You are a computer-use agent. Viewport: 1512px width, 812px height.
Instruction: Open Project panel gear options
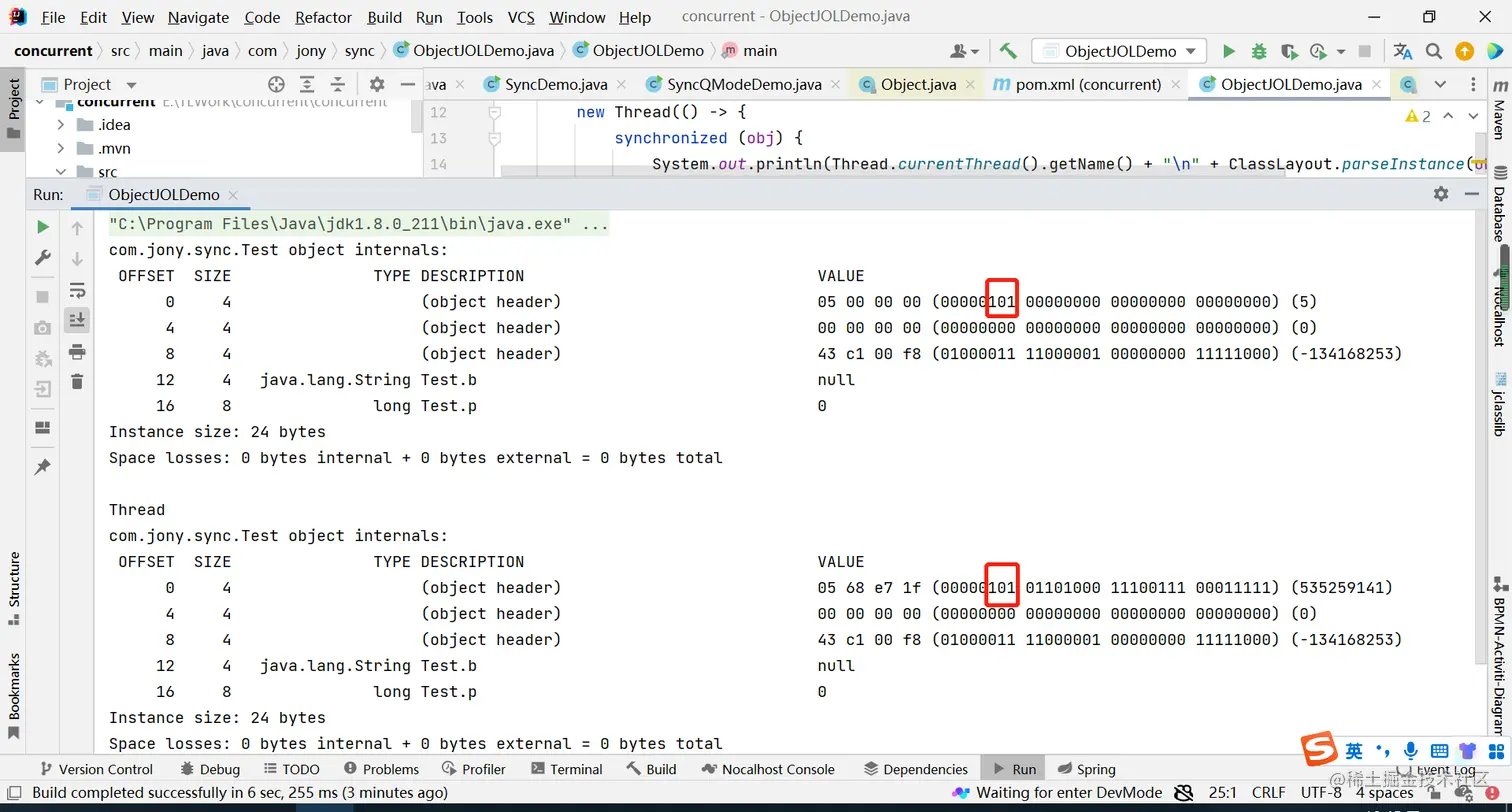(376, 85)
